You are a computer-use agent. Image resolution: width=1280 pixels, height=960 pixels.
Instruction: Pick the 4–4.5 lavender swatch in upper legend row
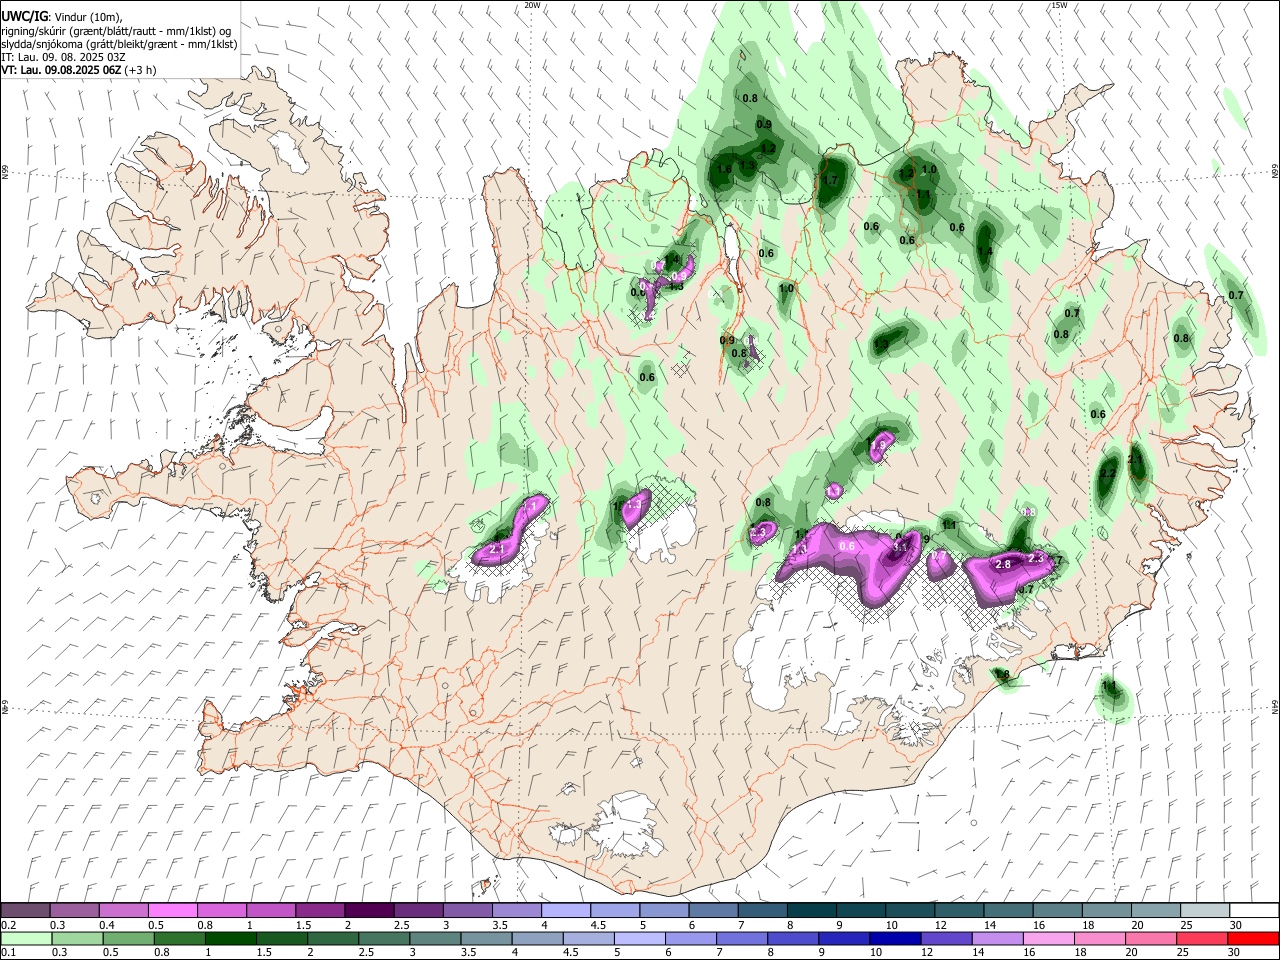pyautogui.click(x=565, y=910)
